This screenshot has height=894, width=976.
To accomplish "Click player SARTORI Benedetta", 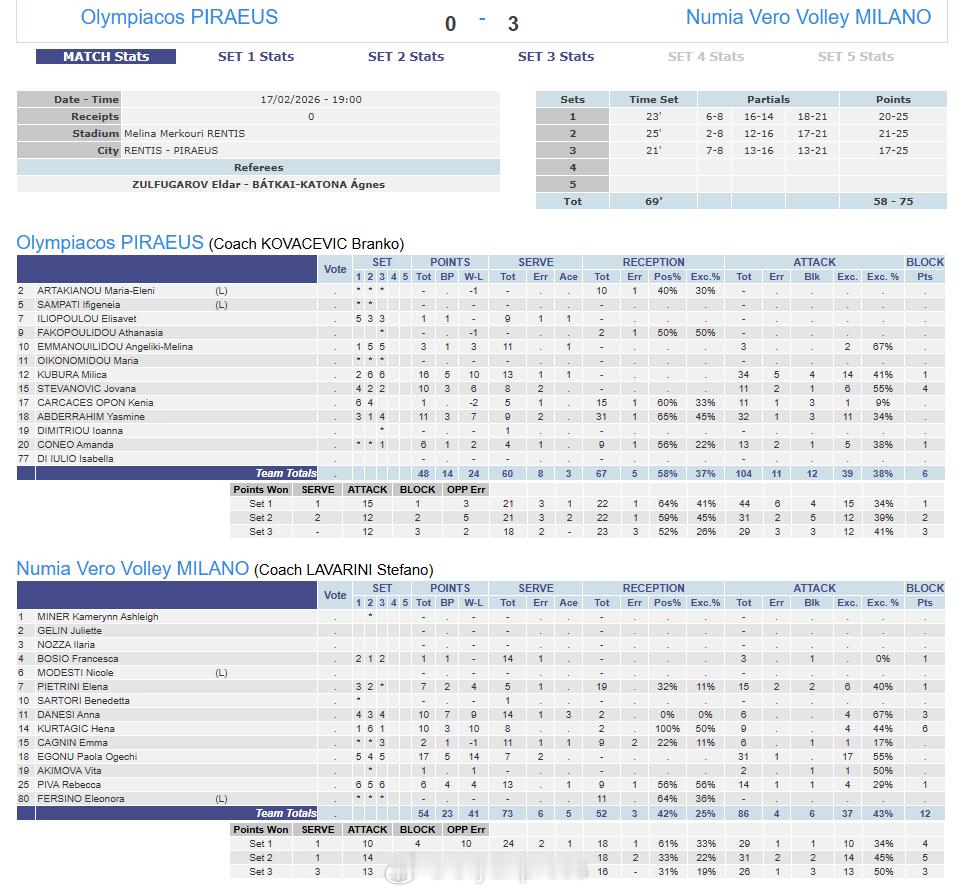I will (x=83, y=700).
